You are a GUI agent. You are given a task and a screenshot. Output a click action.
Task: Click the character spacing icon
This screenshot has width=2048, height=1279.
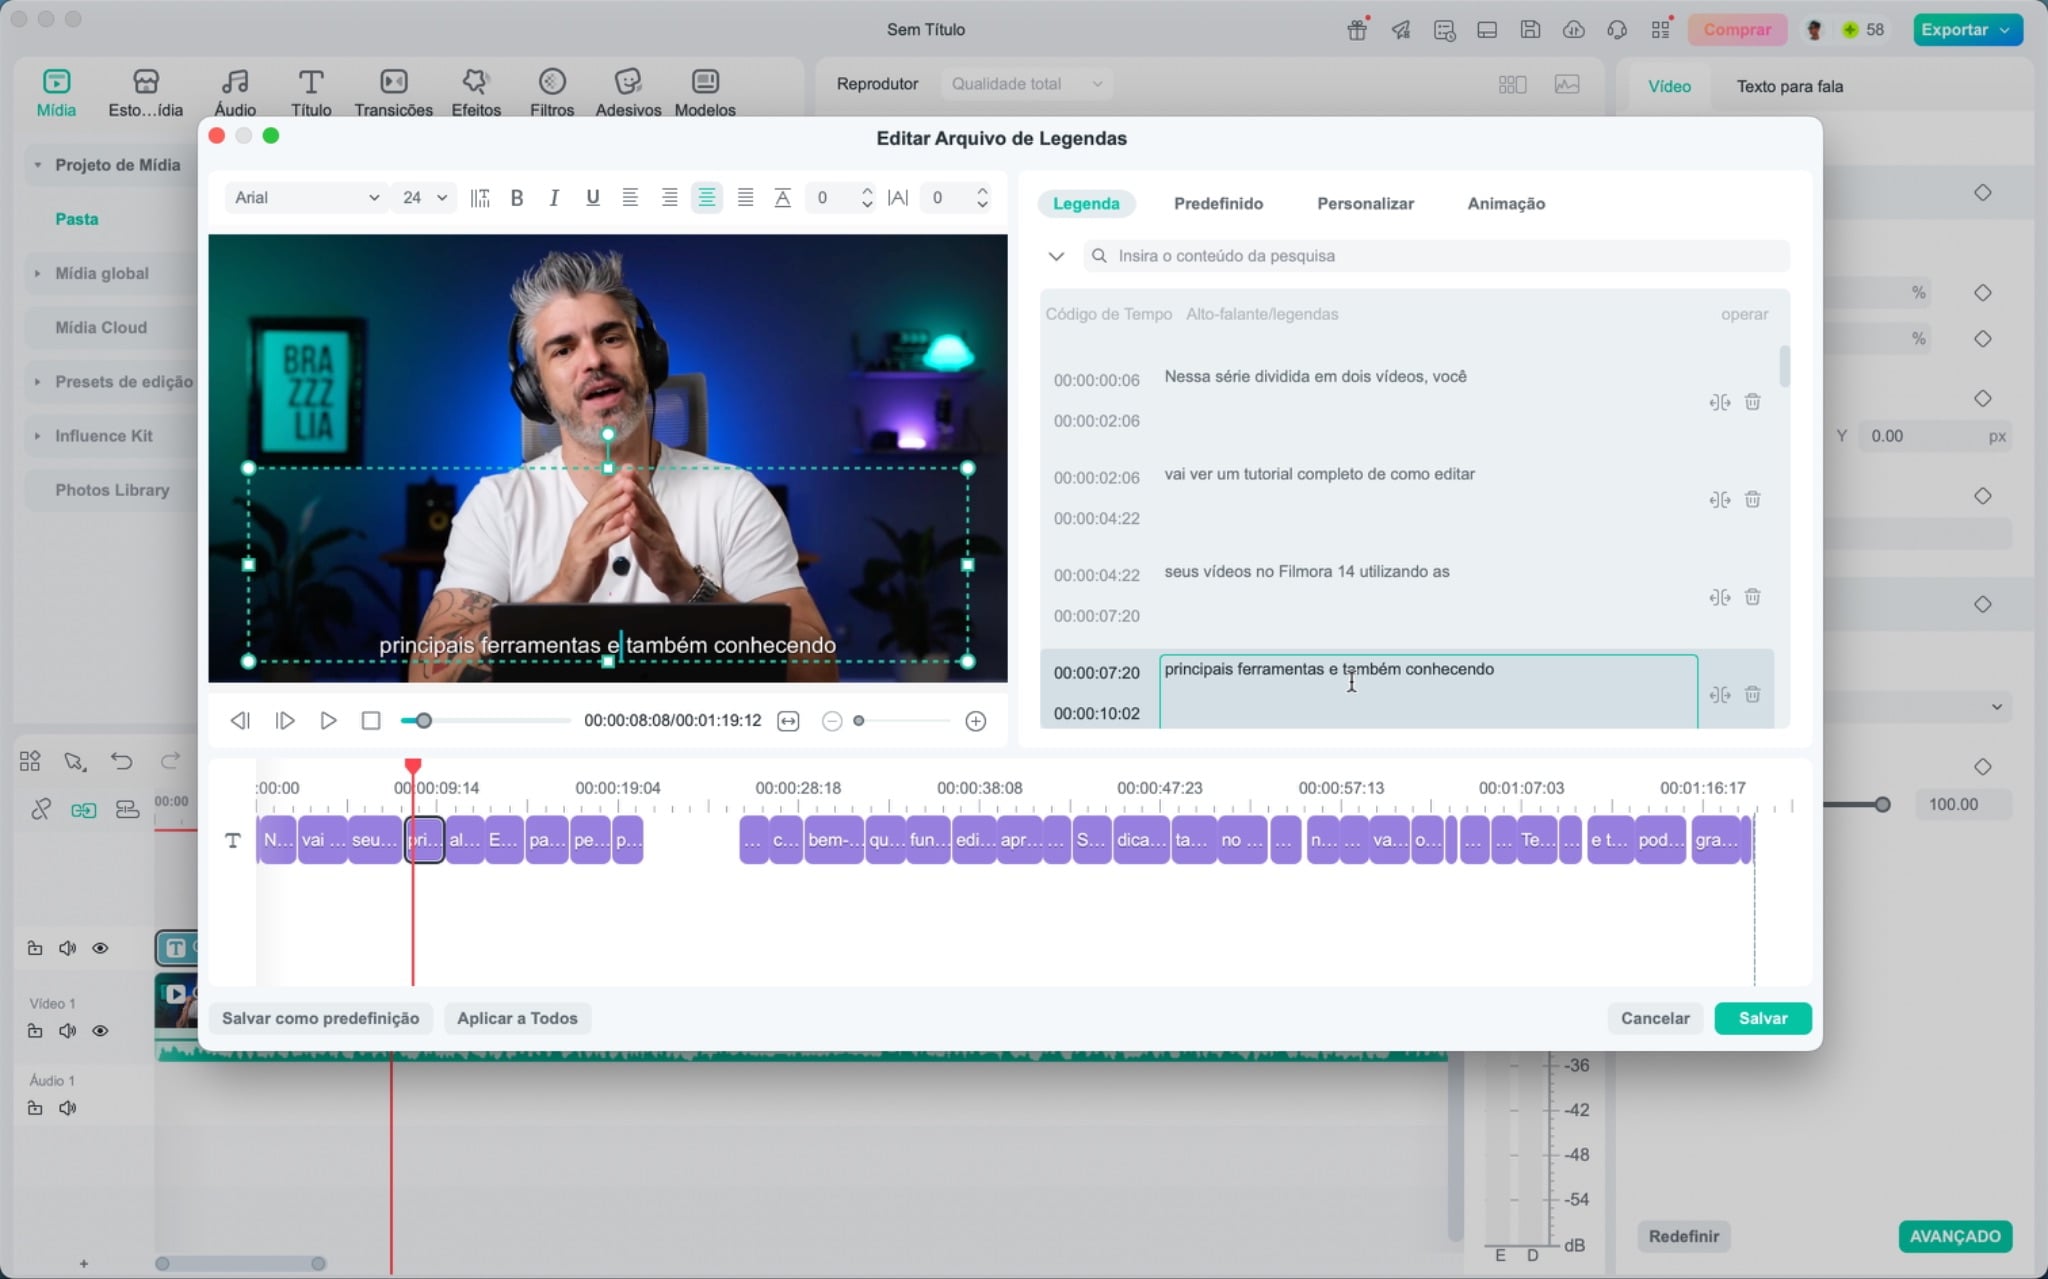click(898, 198)
